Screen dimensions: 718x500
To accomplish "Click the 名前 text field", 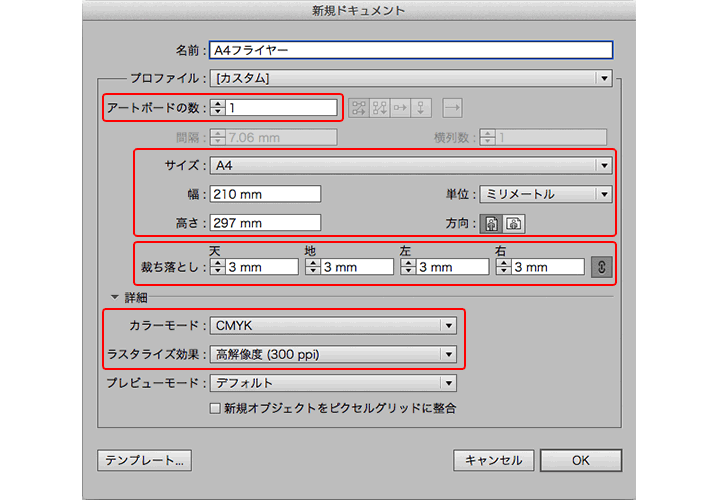I will click(409, 49).
